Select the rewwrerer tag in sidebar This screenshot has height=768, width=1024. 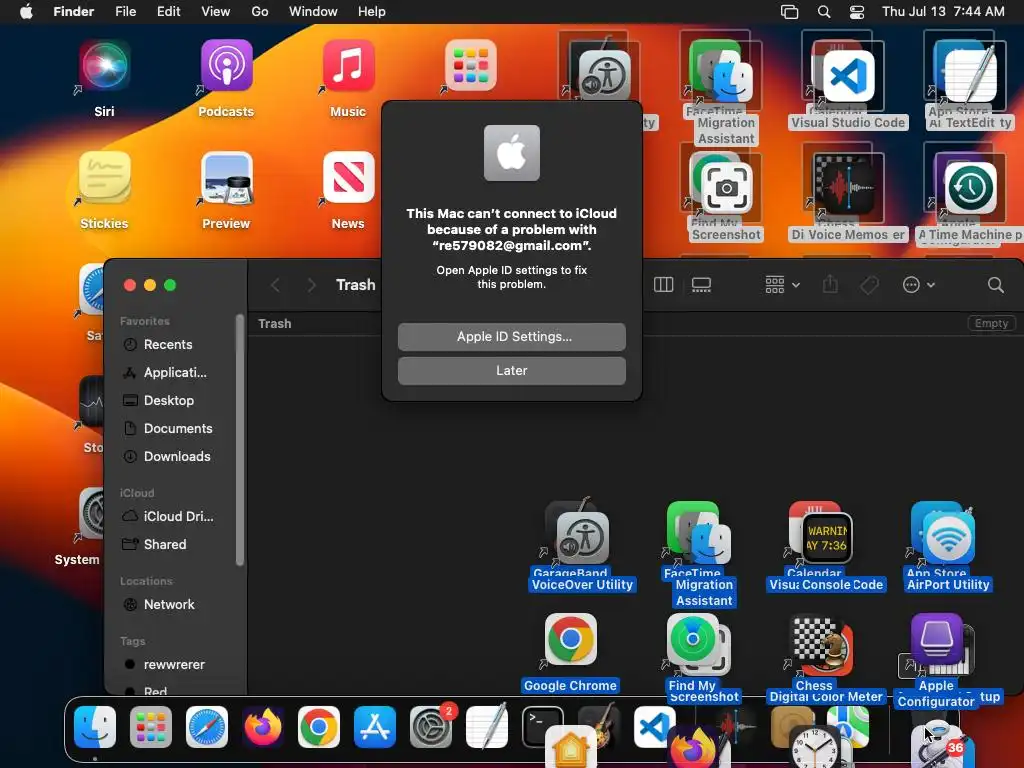click(174, 664)
